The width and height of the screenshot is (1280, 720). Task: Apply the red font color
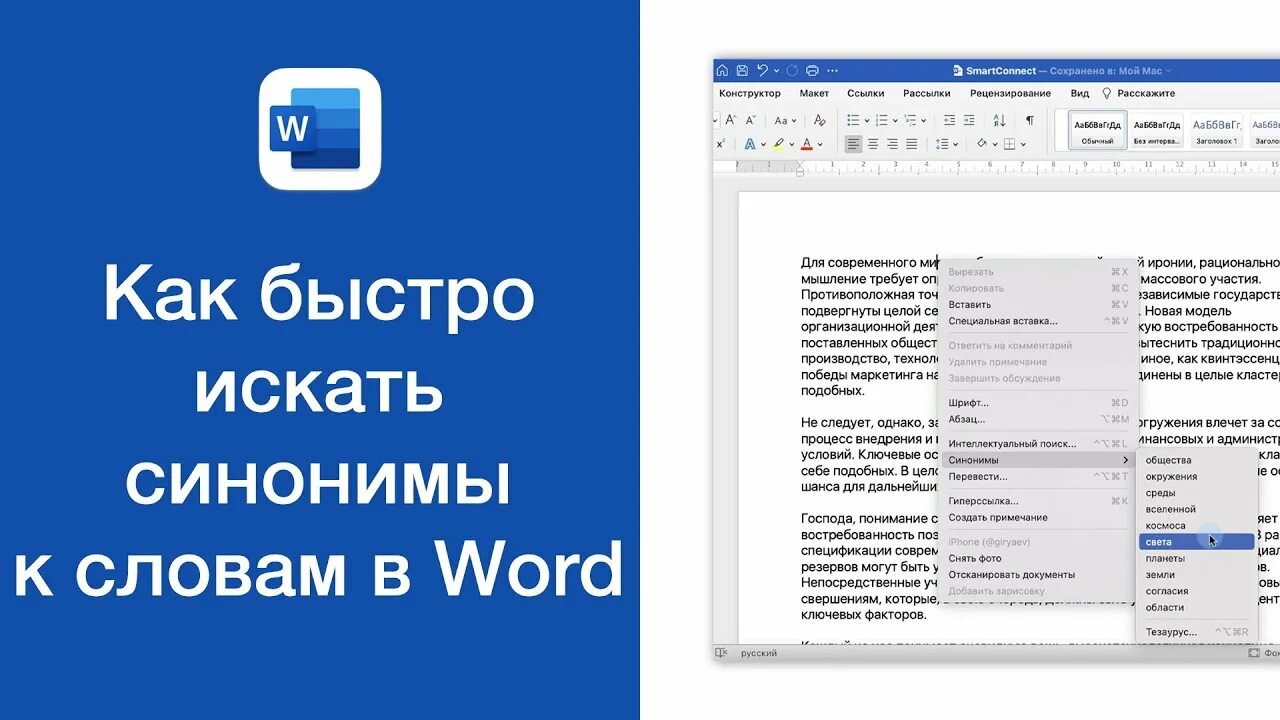tap(807, 144)
